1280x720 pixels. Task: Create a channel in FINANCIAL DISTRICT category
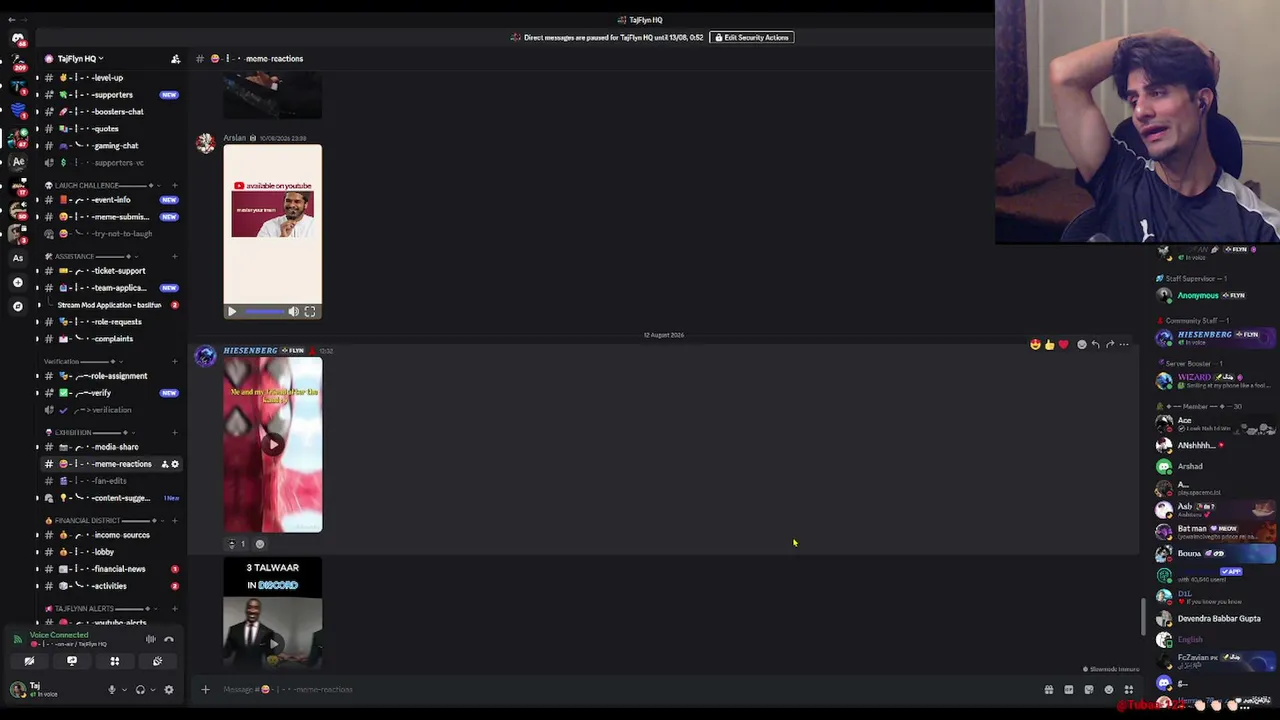click(174, 521)
